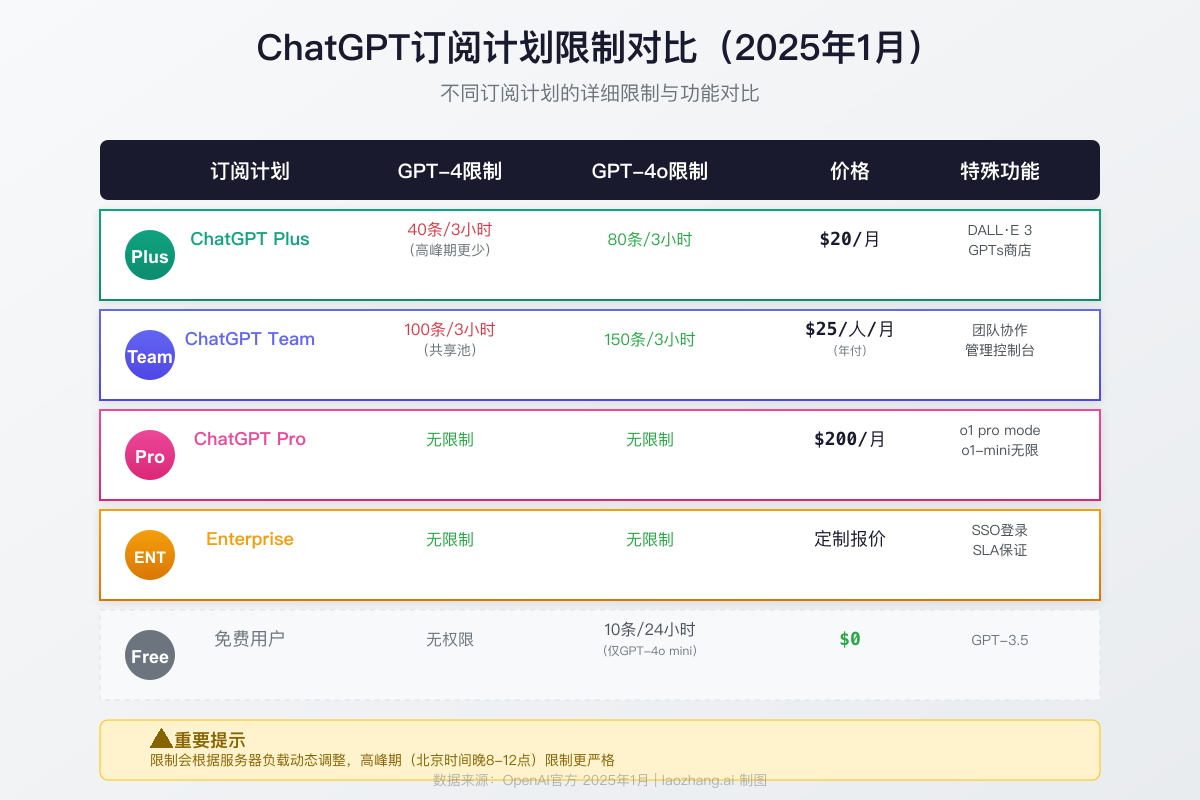The height and width of the screenshot is (800, 1200).
Task: Click the 定制报价 price text
Action: 850,539
